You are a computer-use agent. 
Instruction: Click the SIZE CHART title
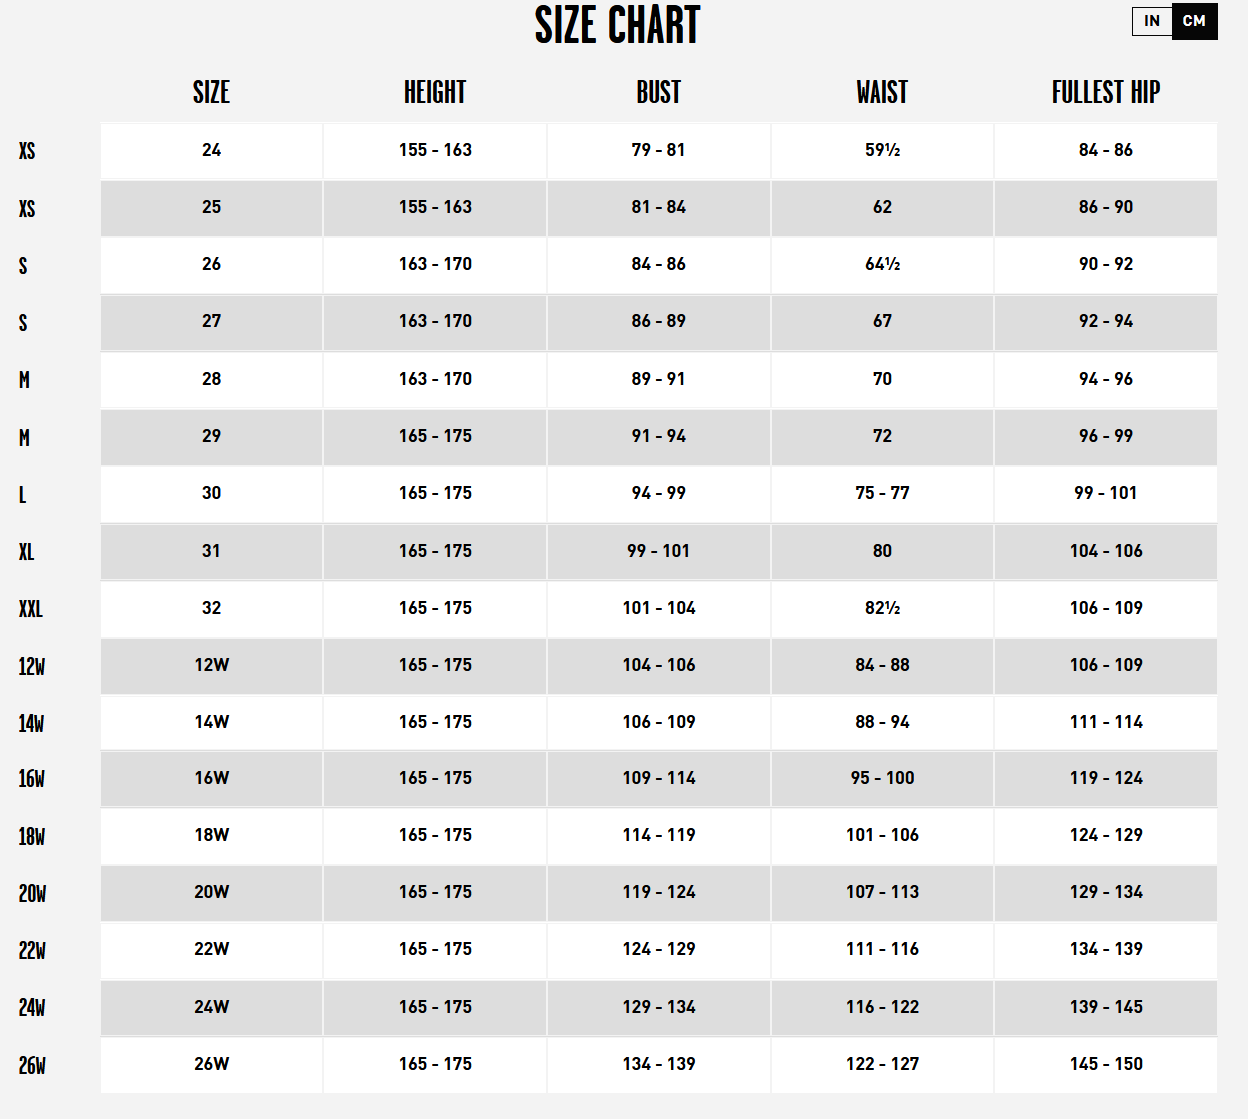(x=617, y=26)
